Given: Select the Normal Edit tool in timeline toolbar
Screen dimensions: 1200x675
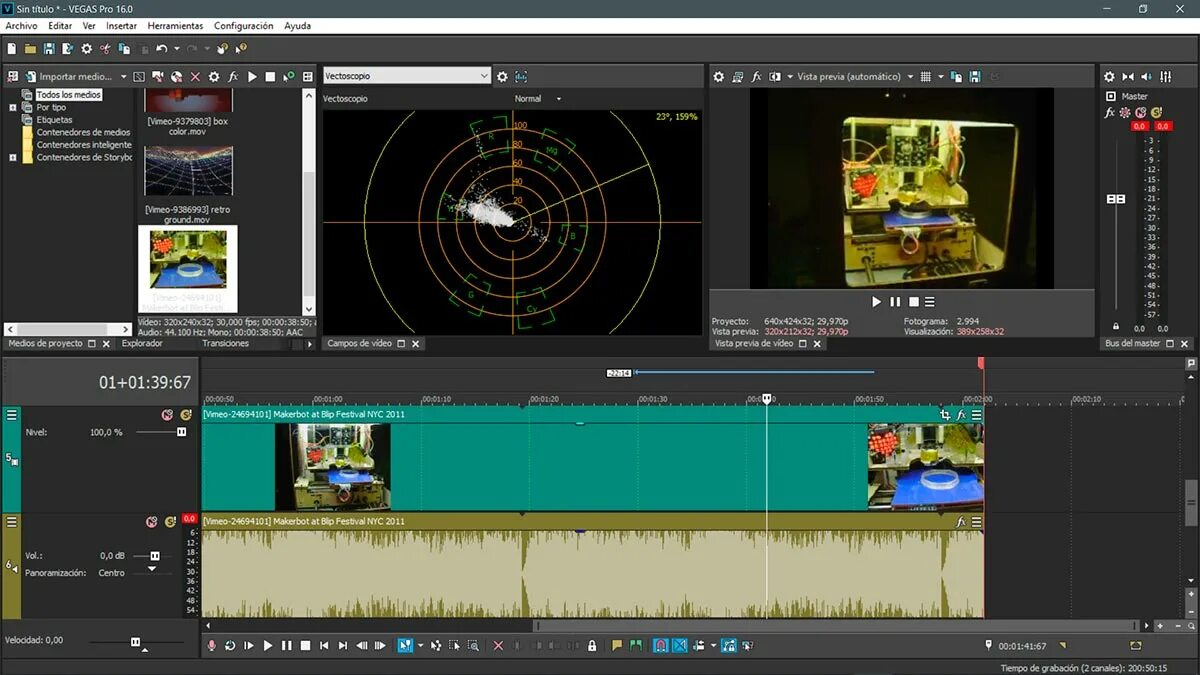Looking at the screenshot, I should 405,646.
